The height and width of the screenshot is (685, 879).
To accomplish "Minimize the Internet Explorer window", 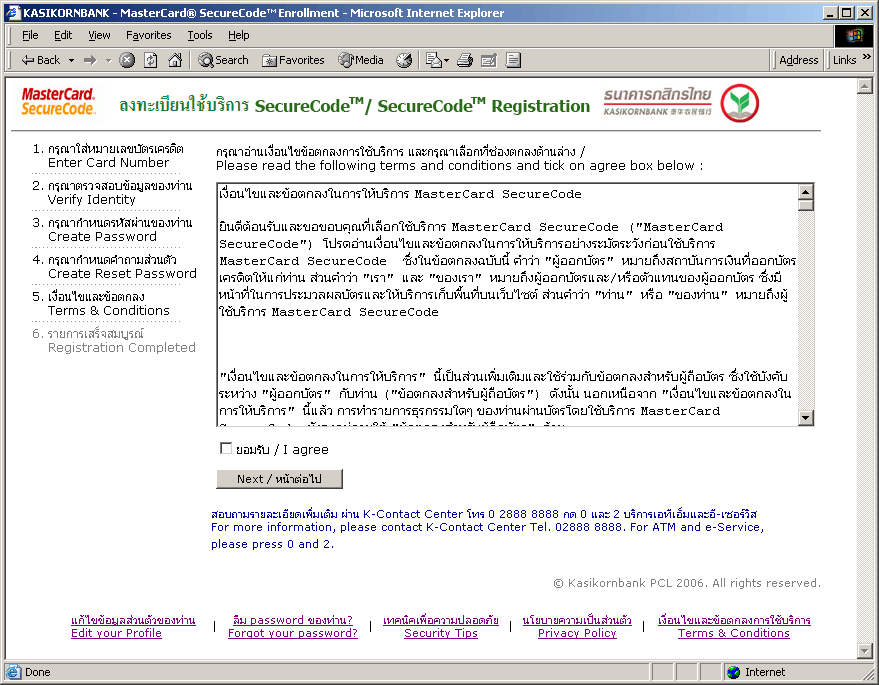I will [831, 12].
